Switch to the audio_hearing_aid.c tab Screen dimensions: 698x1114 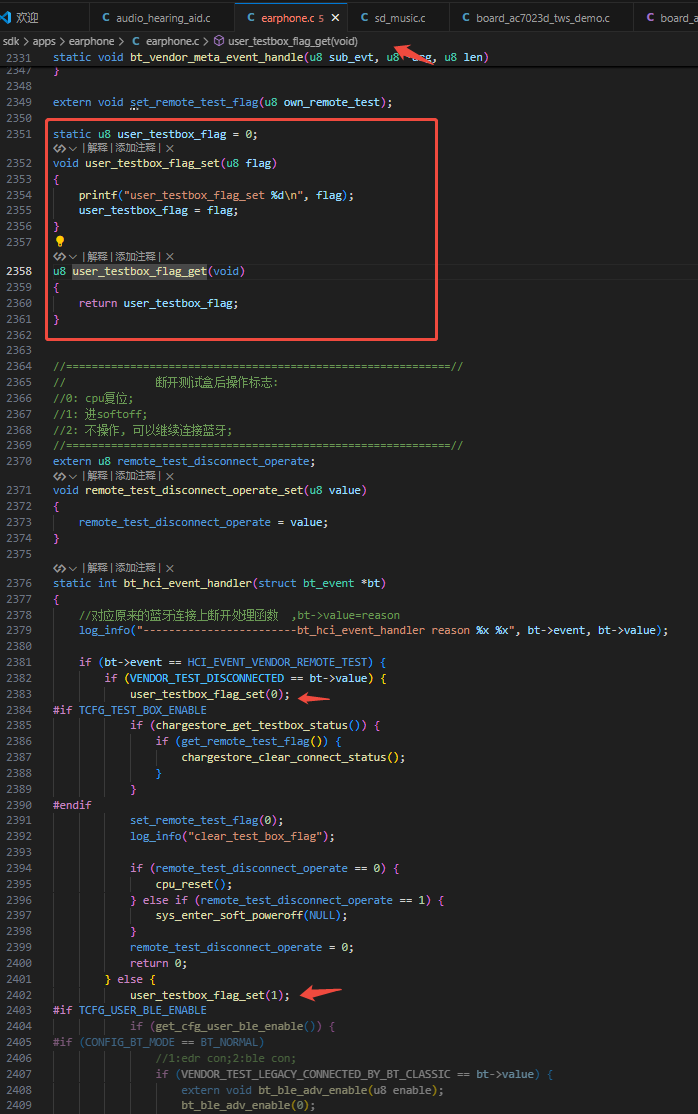point(163,18)
